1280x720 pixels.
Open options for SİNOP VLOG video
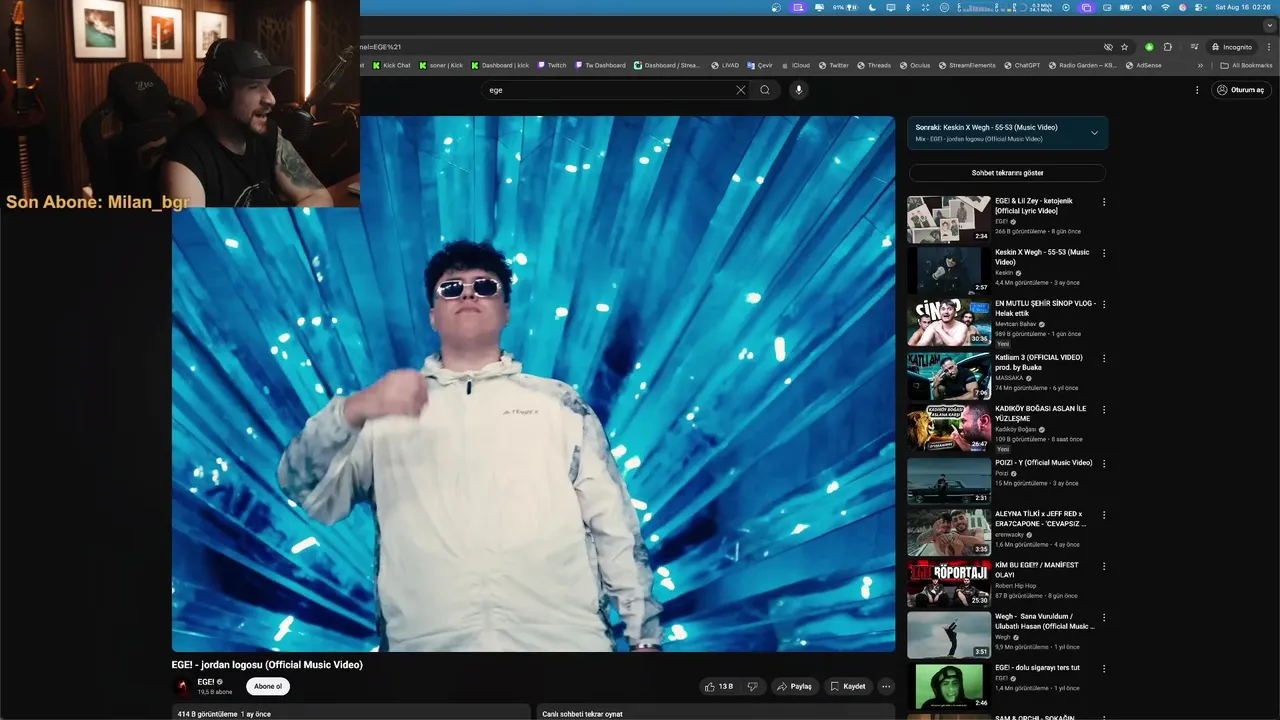coord(1104,304)
